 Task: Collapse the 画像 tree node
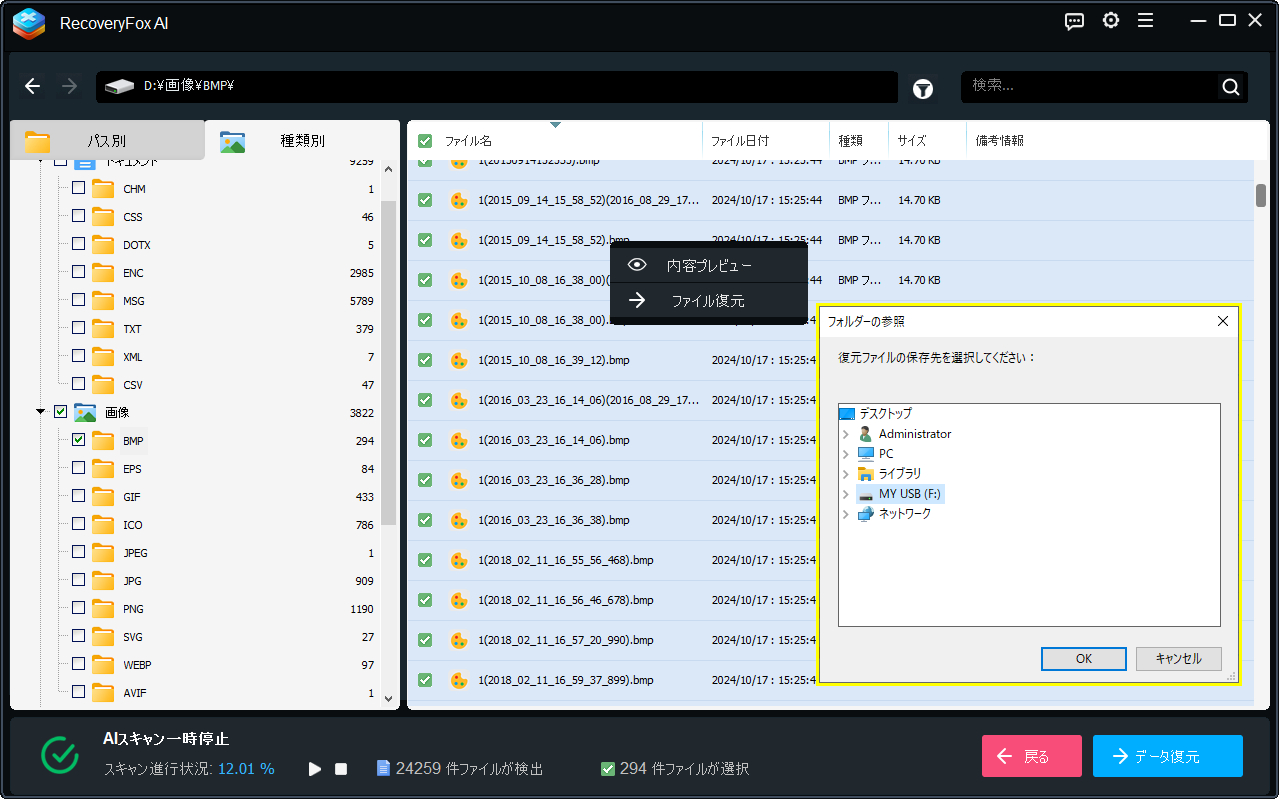[41, 411]
